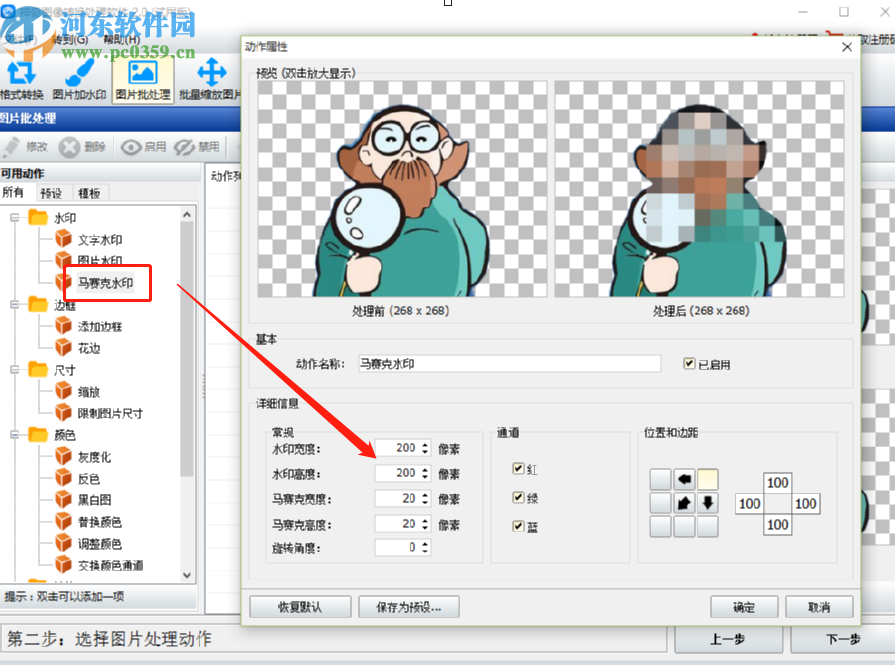Select the highlighted yellow position button
This screenshot has height=665, width=895.
(x=708, y=479)
